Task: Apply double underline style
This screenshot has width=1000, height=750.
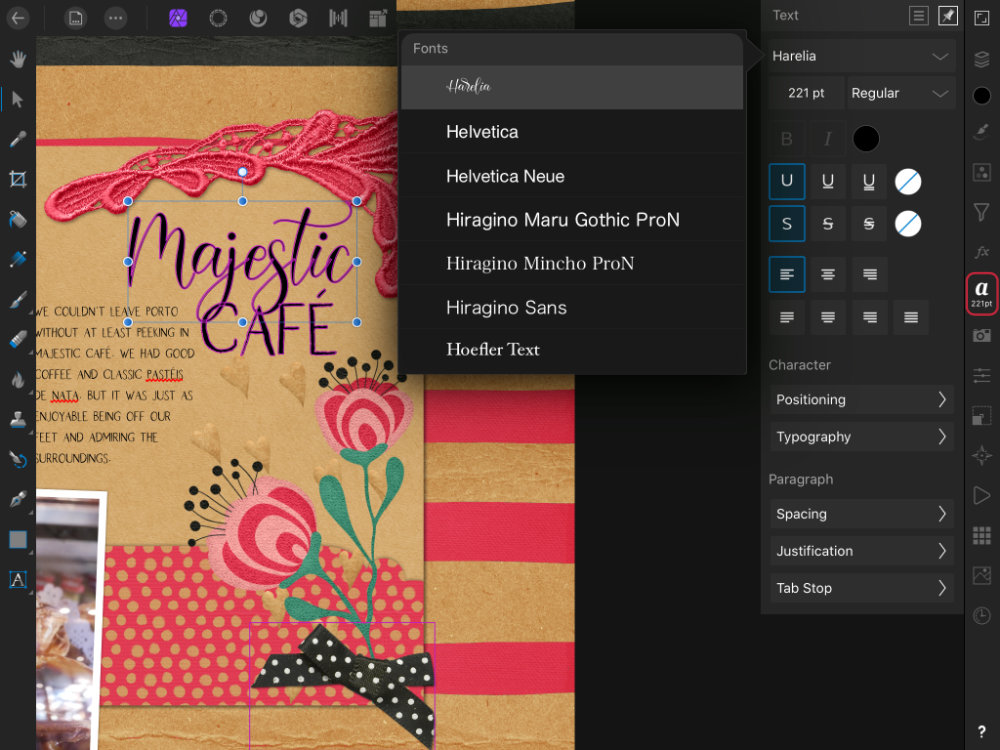Action: click(869, 181)
